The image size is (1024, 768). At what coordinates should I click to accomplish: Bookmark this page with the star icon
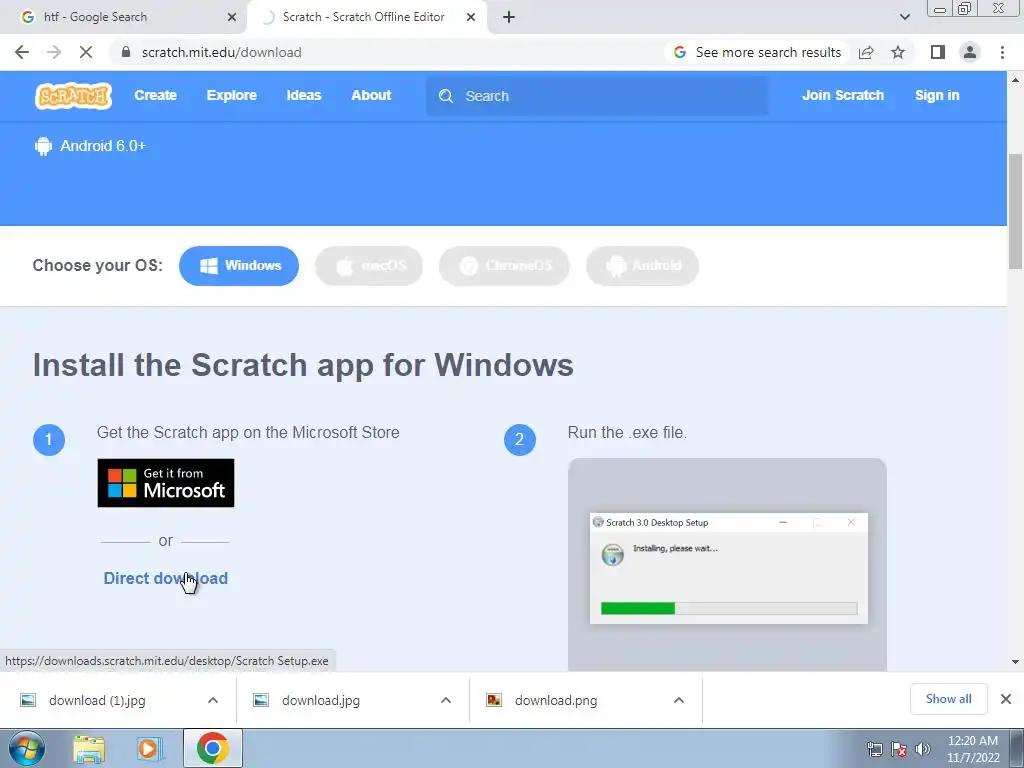click(898, 52)
